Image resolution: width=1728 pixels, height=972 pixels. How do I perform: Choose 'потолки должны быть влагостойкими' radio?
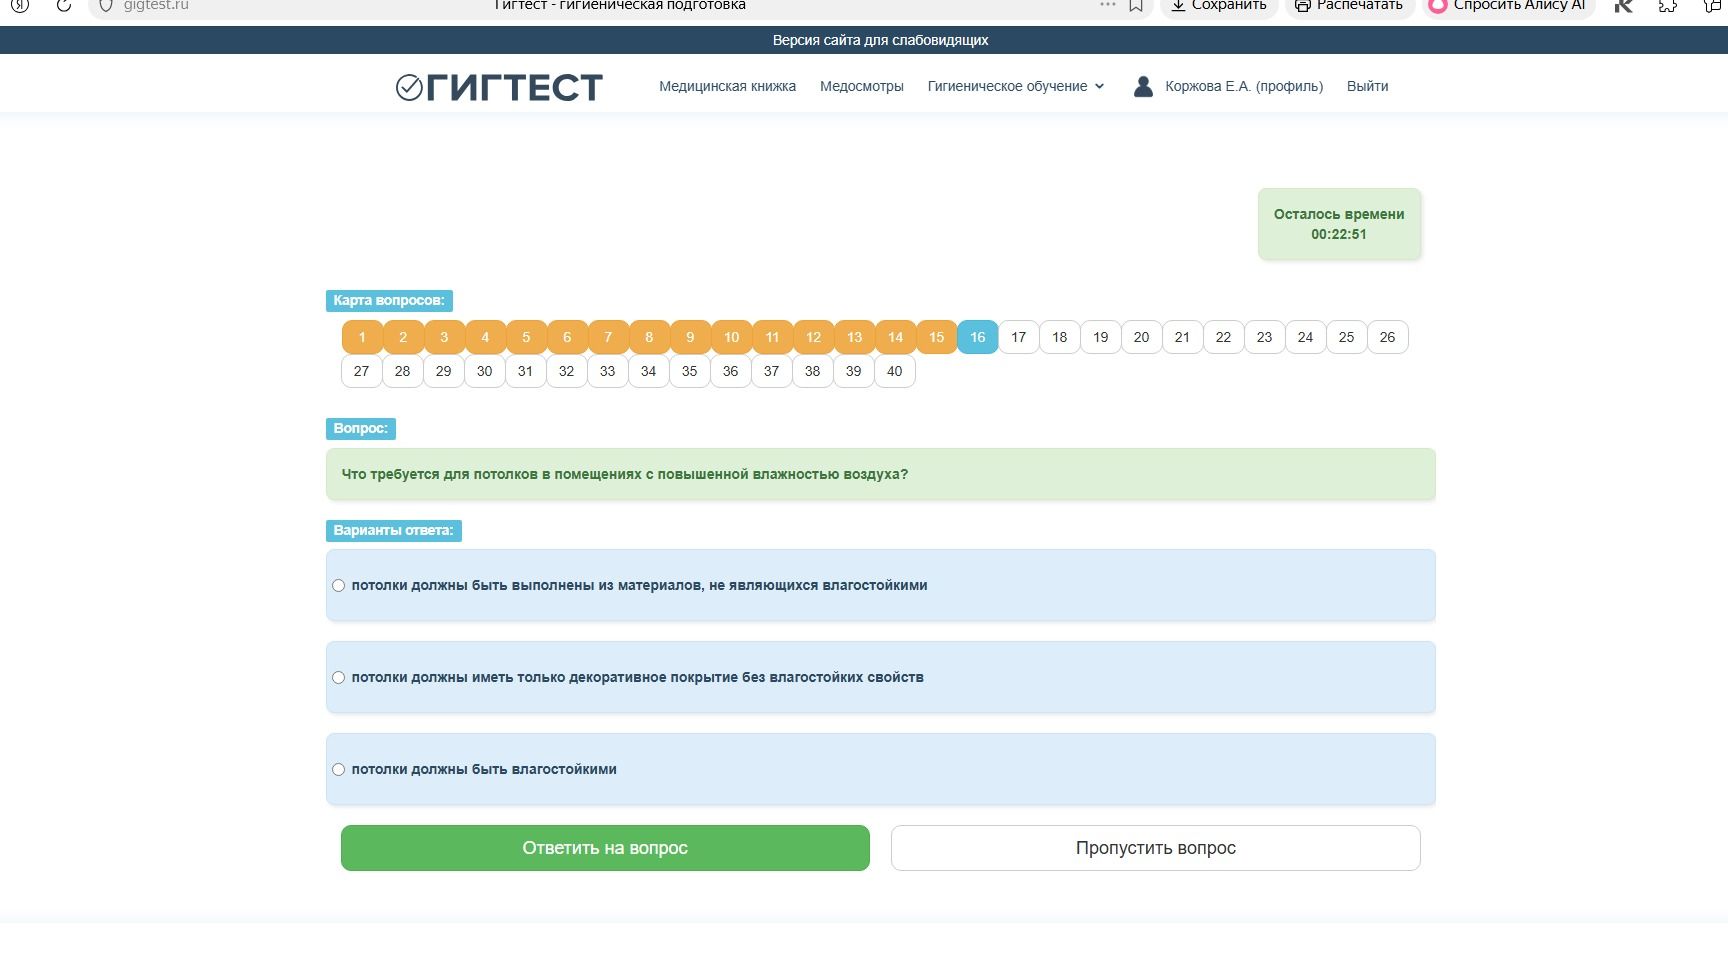point(338,770)
